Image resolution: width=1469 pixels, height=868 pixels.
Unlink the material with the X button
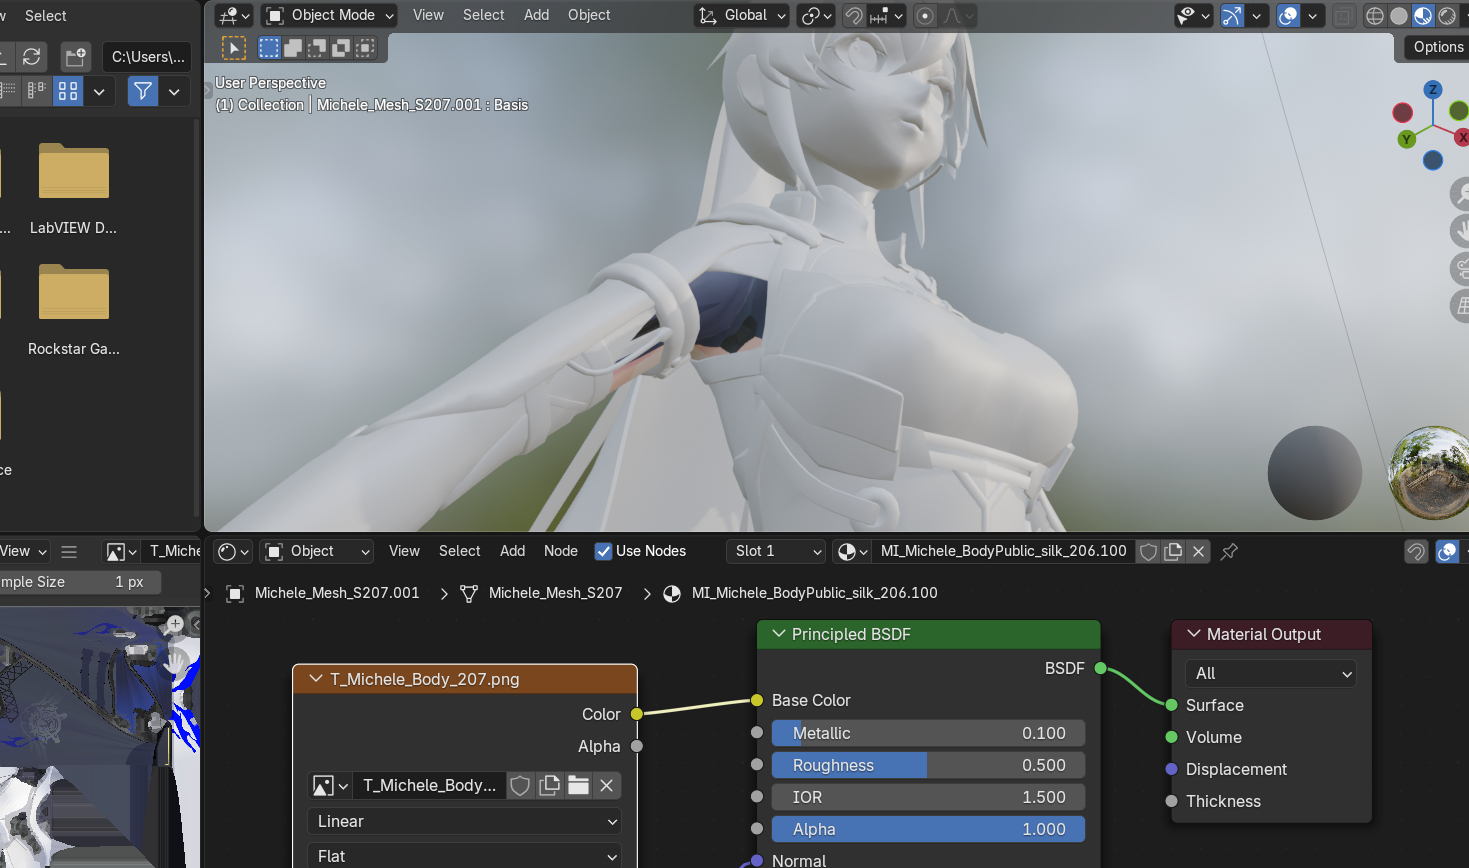1198,551
